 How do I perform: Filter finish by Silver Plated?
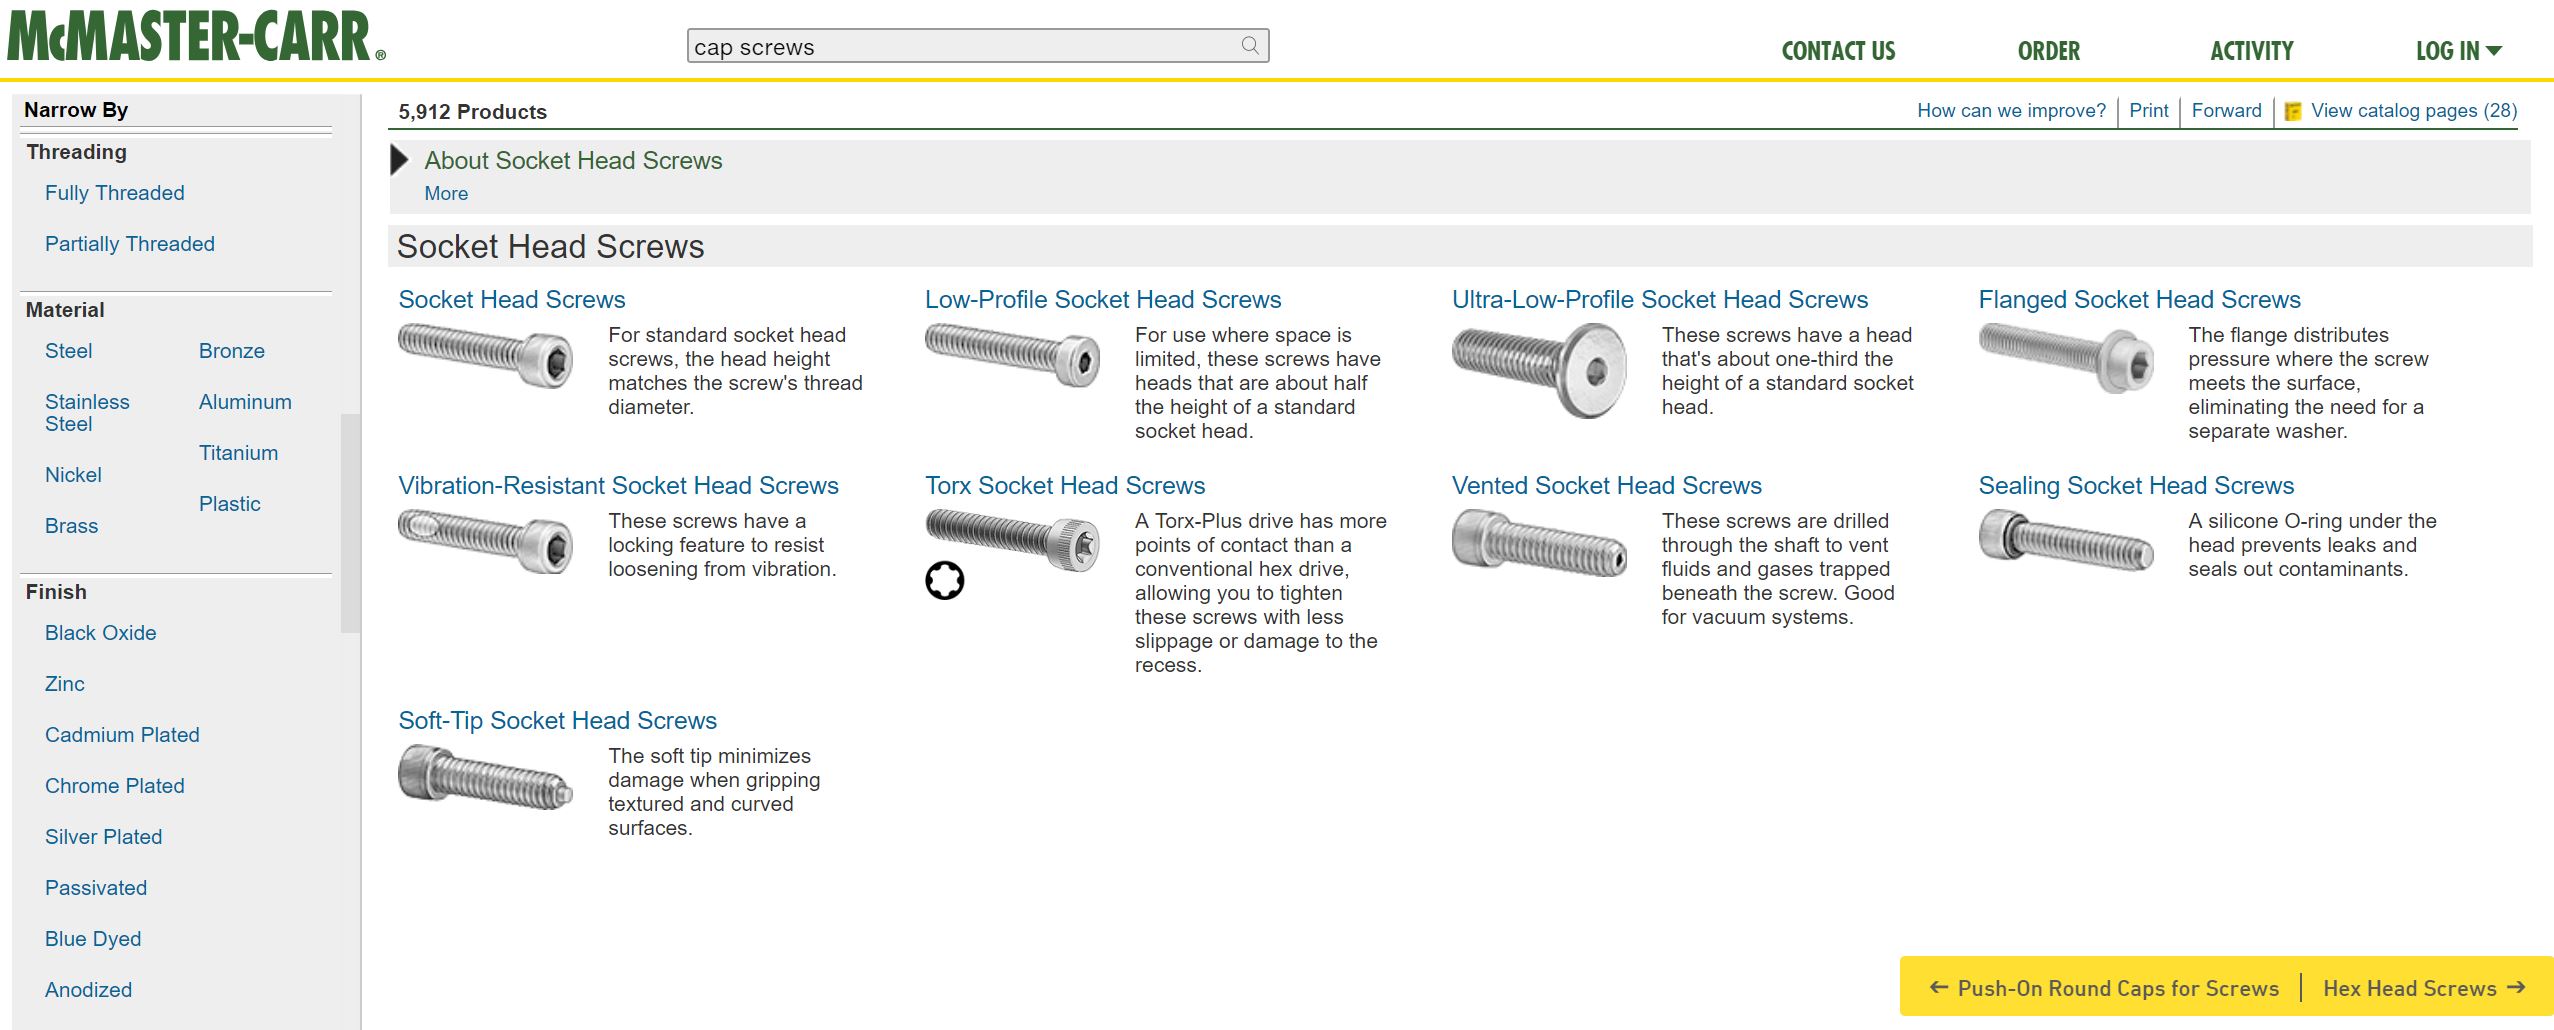point(104,837)
